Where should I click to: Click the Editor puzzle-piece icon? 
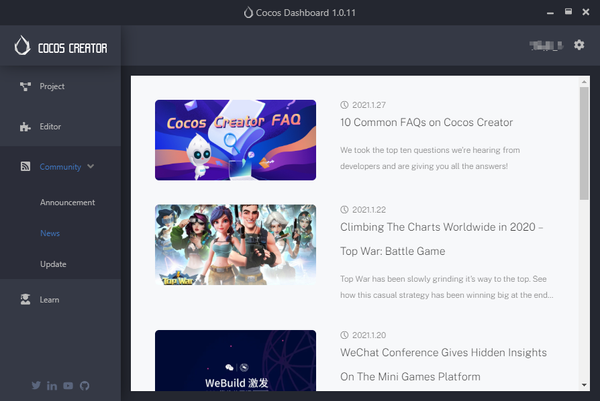(25, 127)
